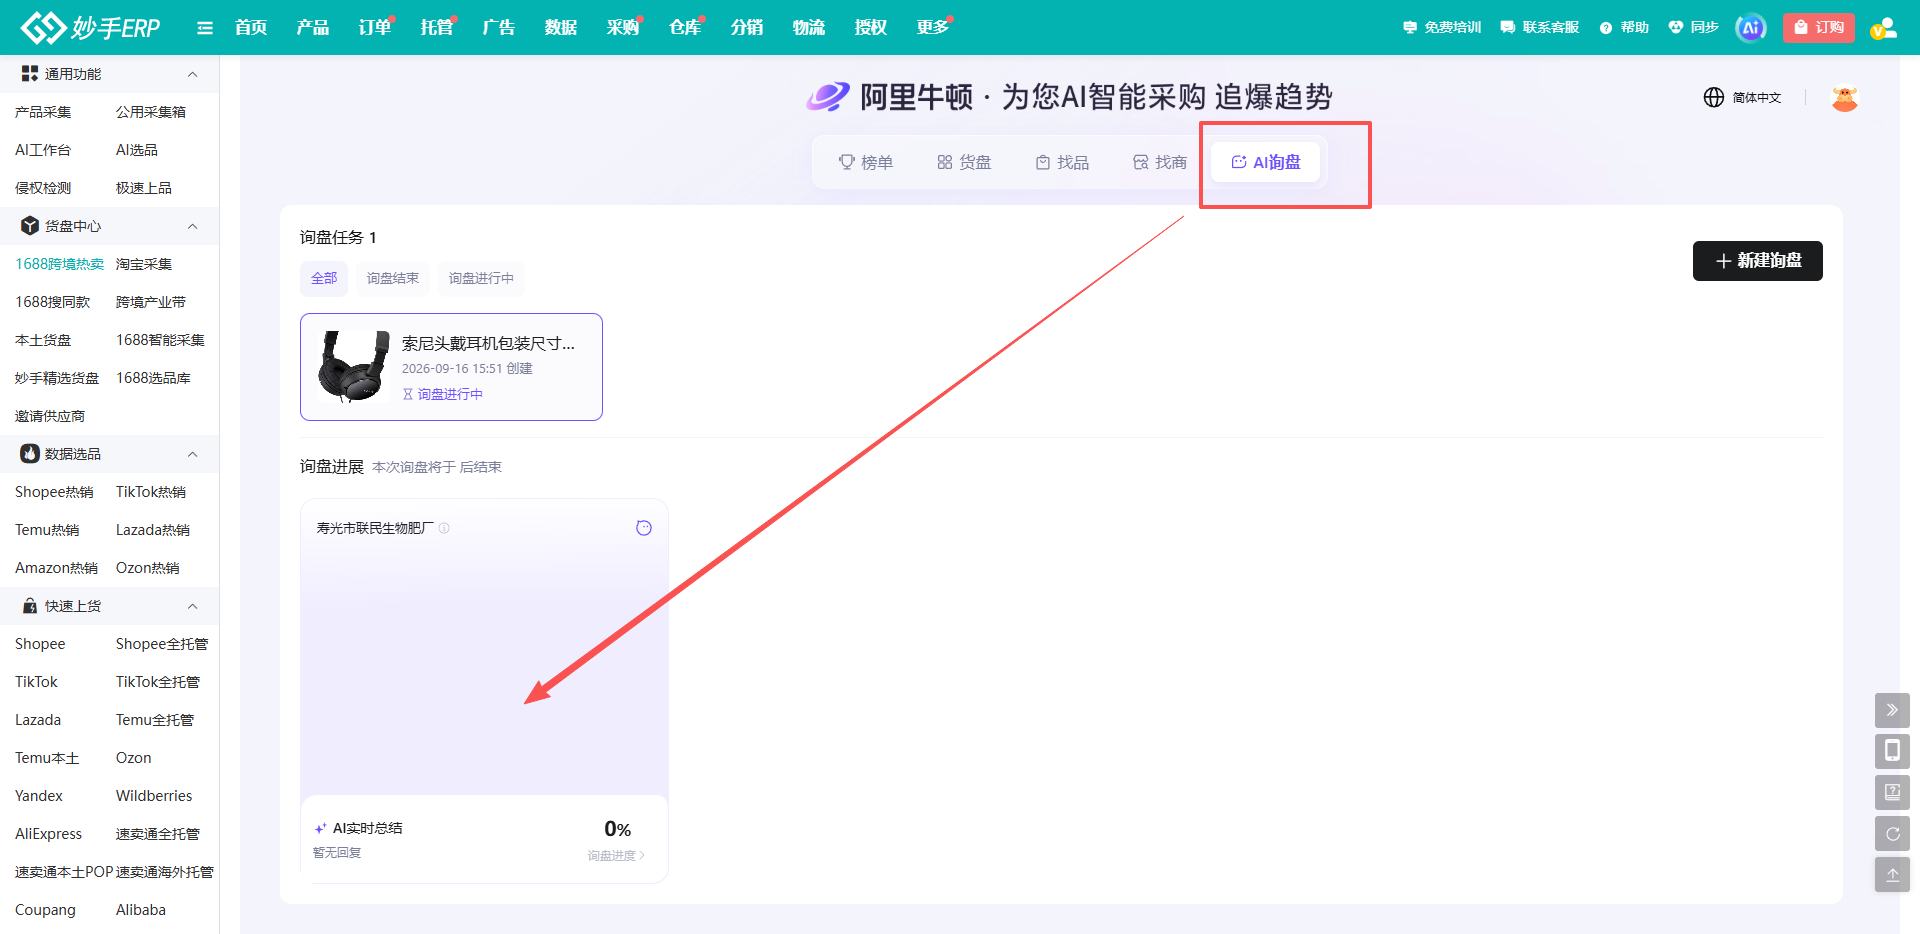Click the info icon beside 寿光市联民生物肥厂
Image resolution: width=1920 pixels, height=934 pixels.
444,528
